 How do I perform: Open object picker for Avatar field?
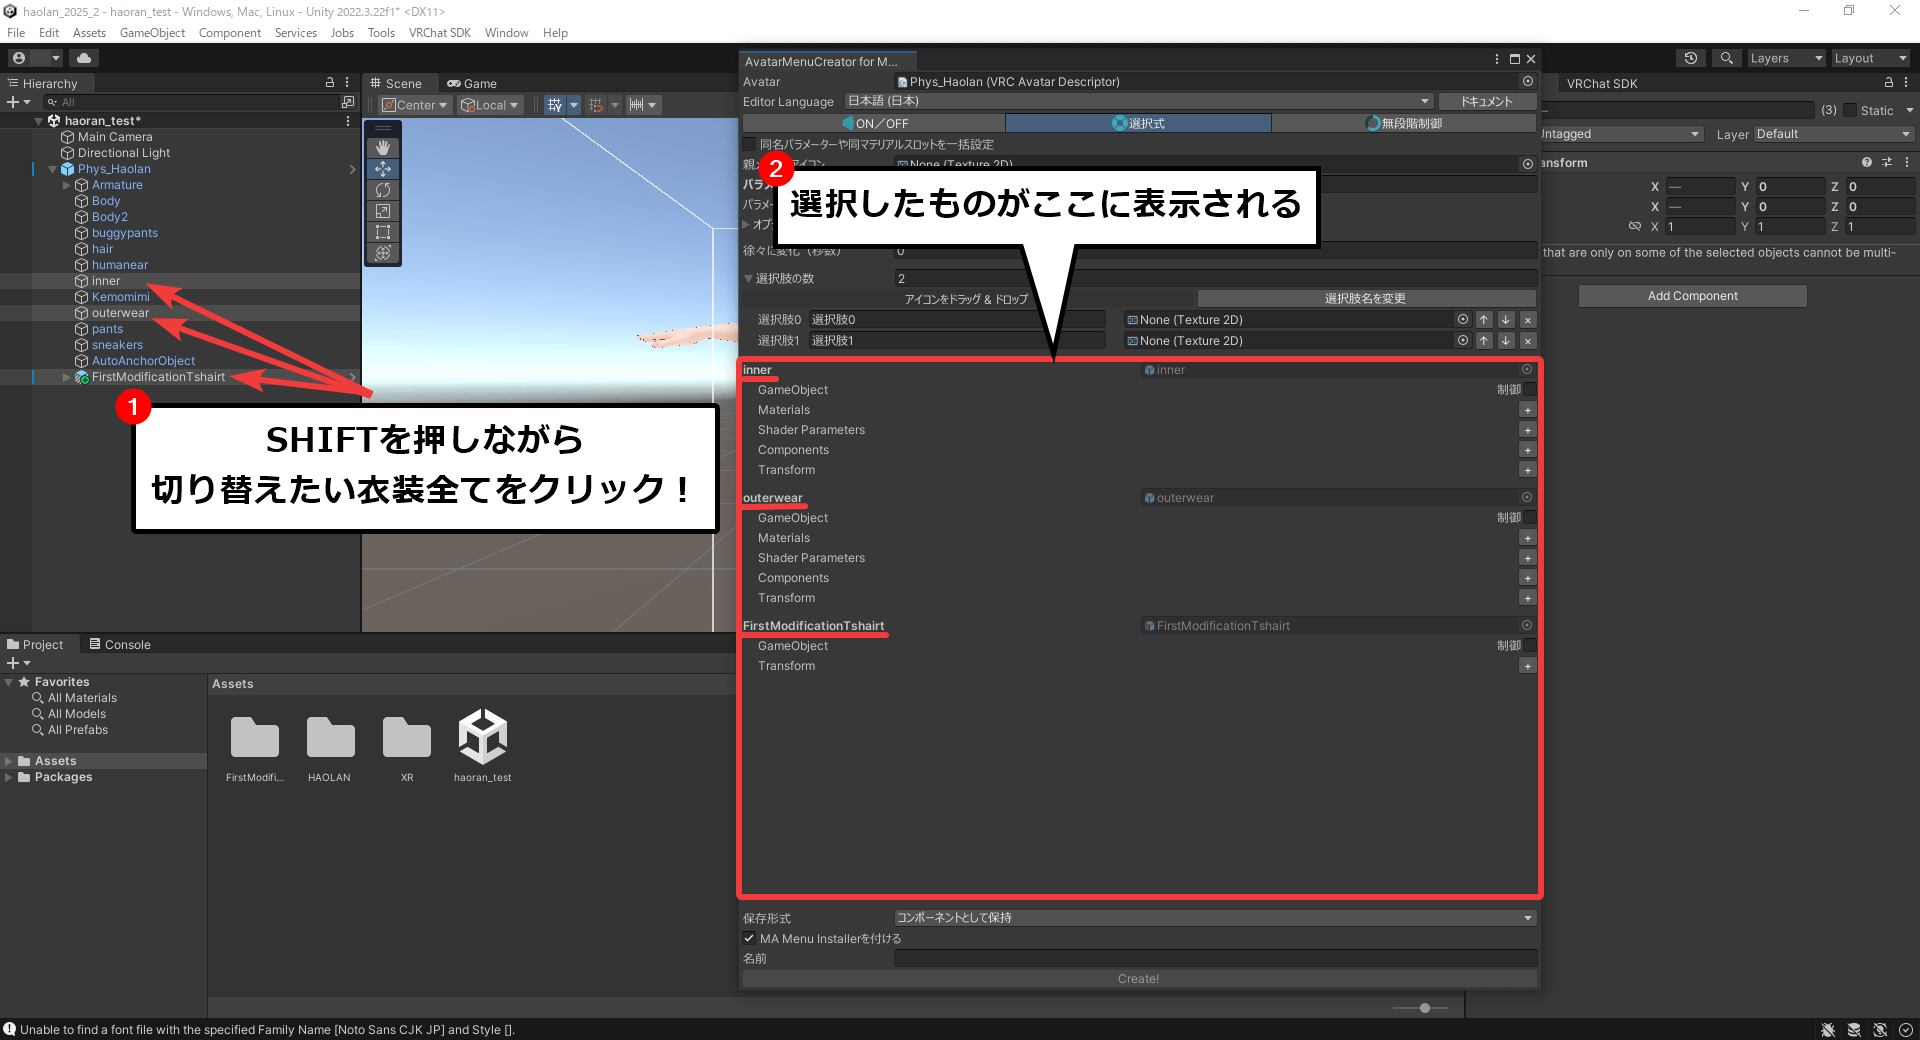click(1527, 81)
